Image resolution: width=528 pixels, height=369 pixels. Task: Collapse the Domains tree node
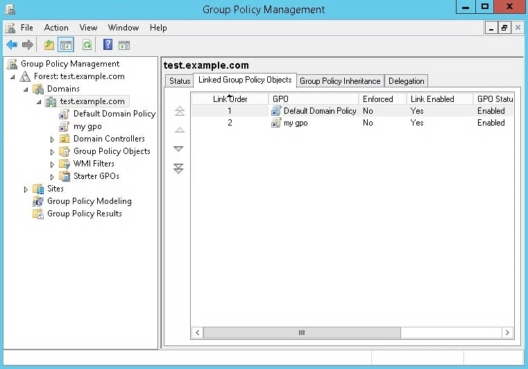pyautogui.click(x=26, y=90)
